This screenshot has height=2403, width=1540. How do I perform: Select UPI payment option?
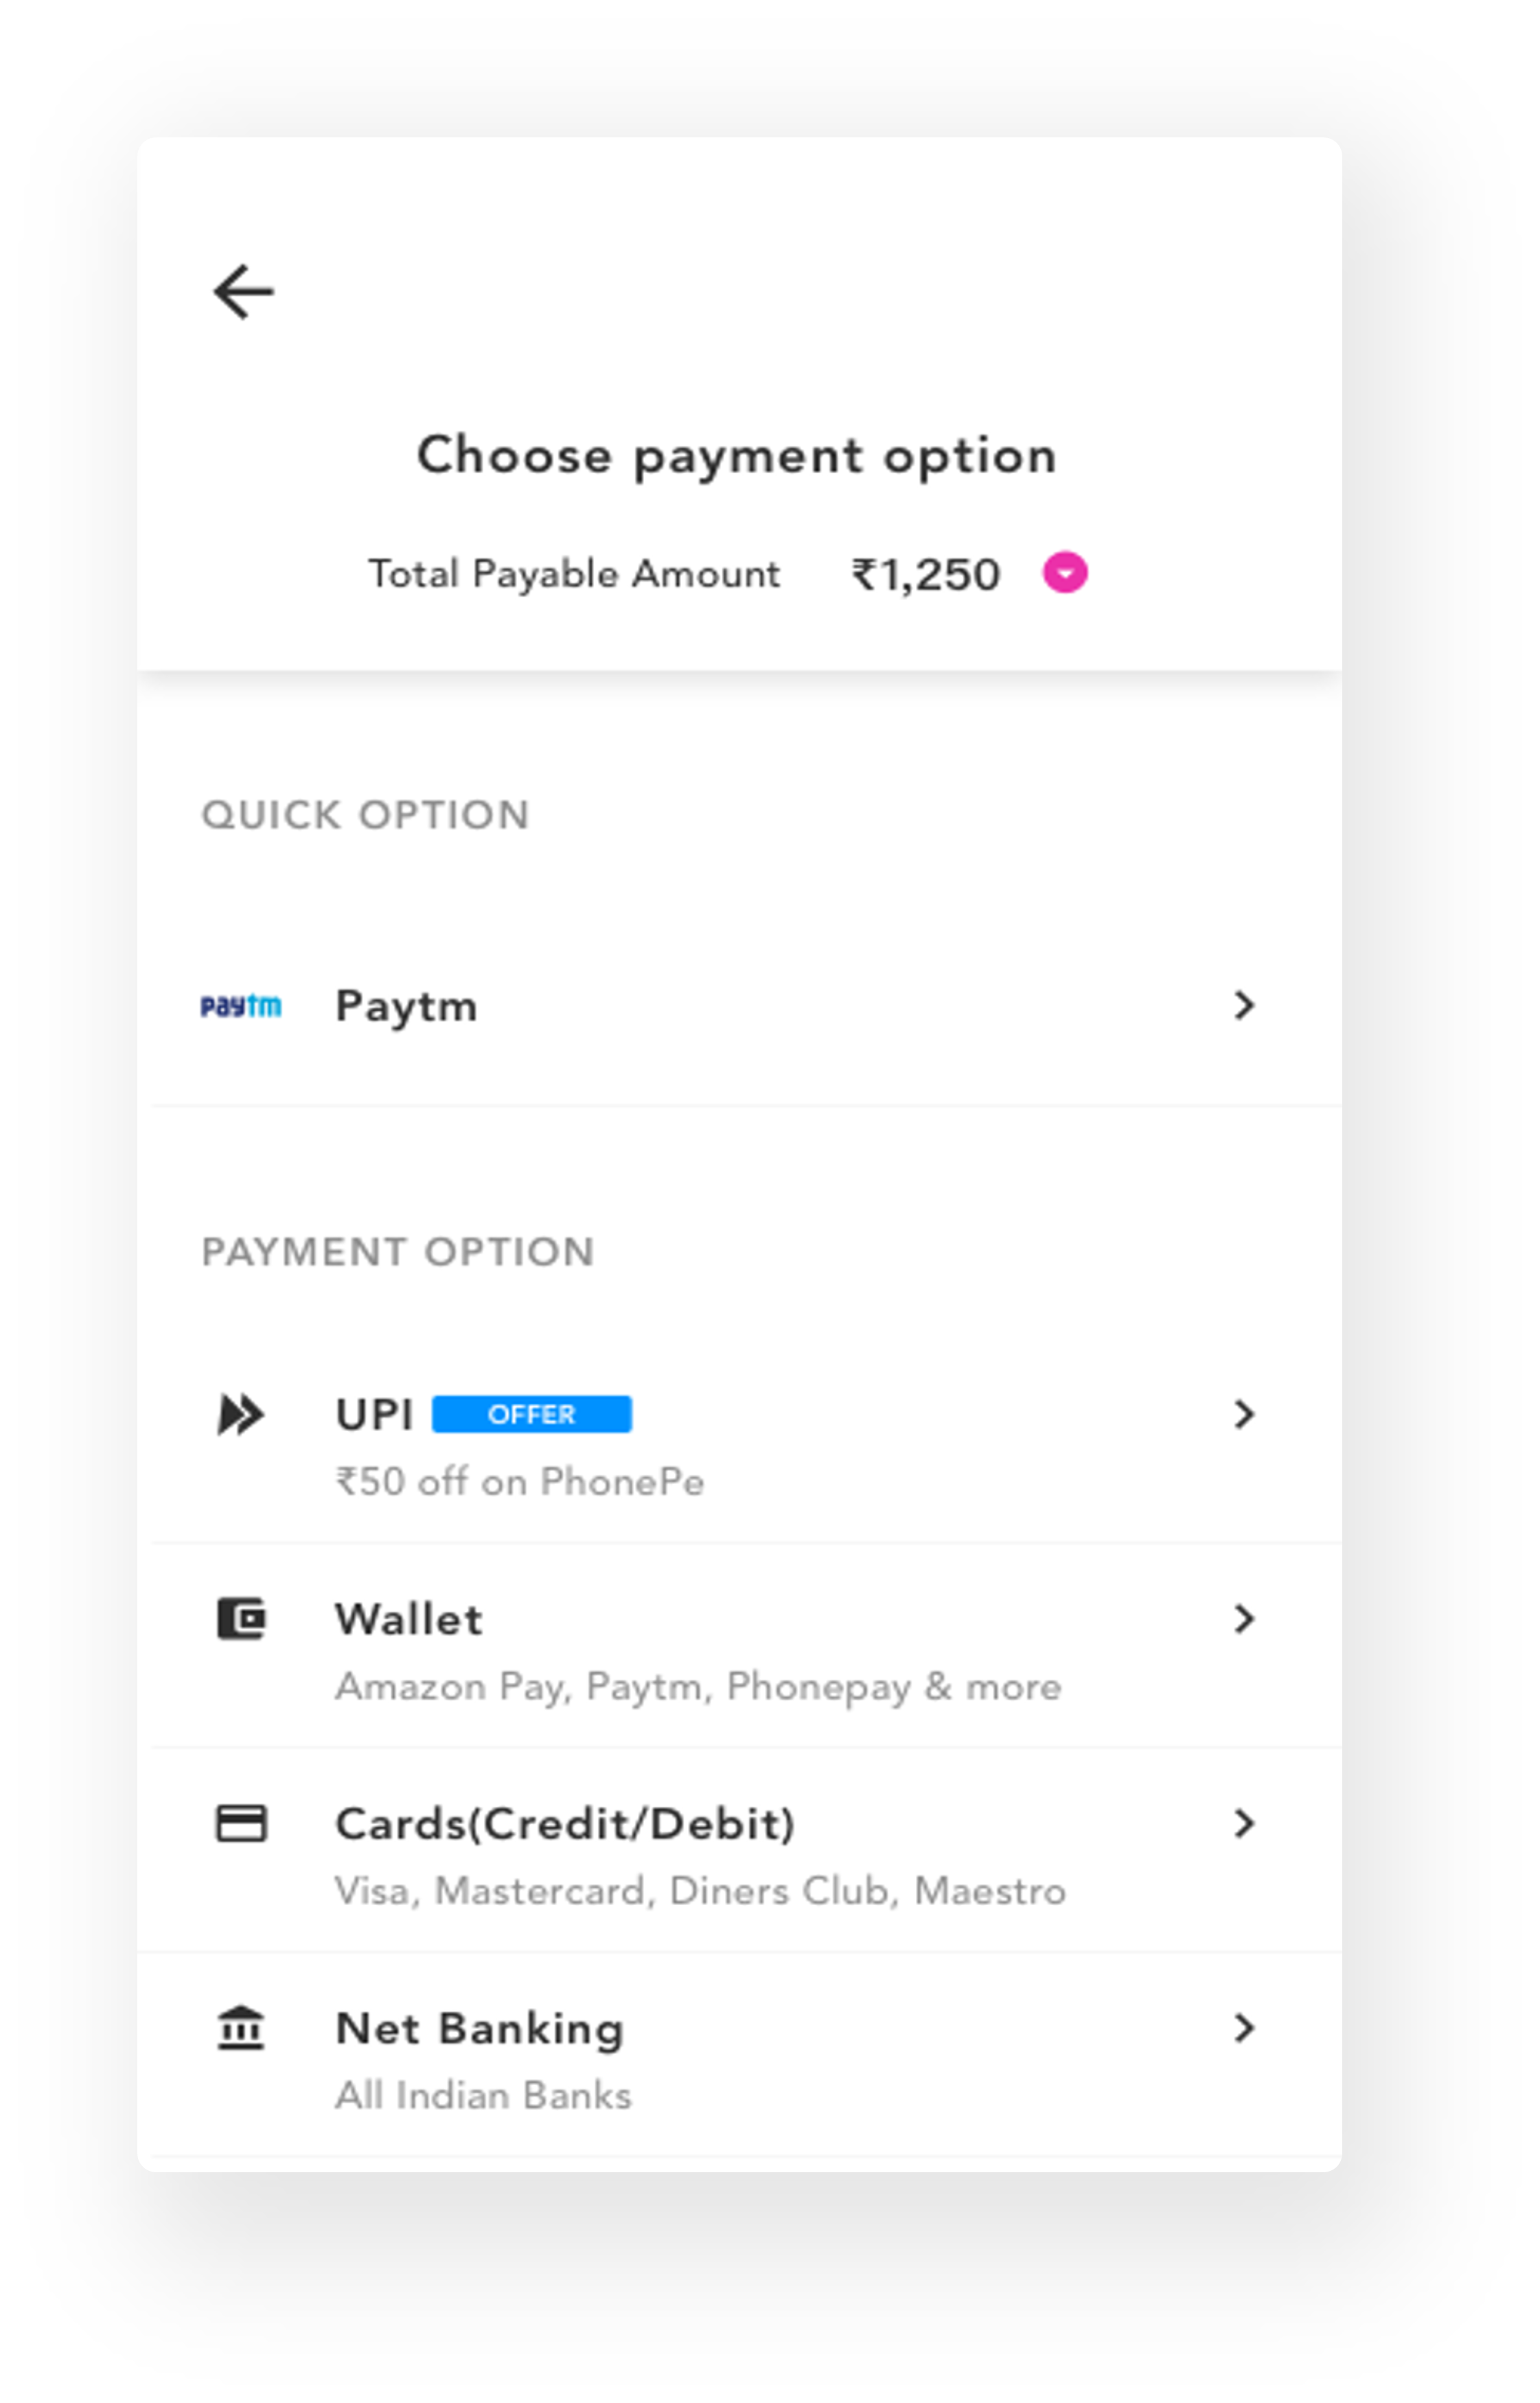click(x=374, y=1414)
